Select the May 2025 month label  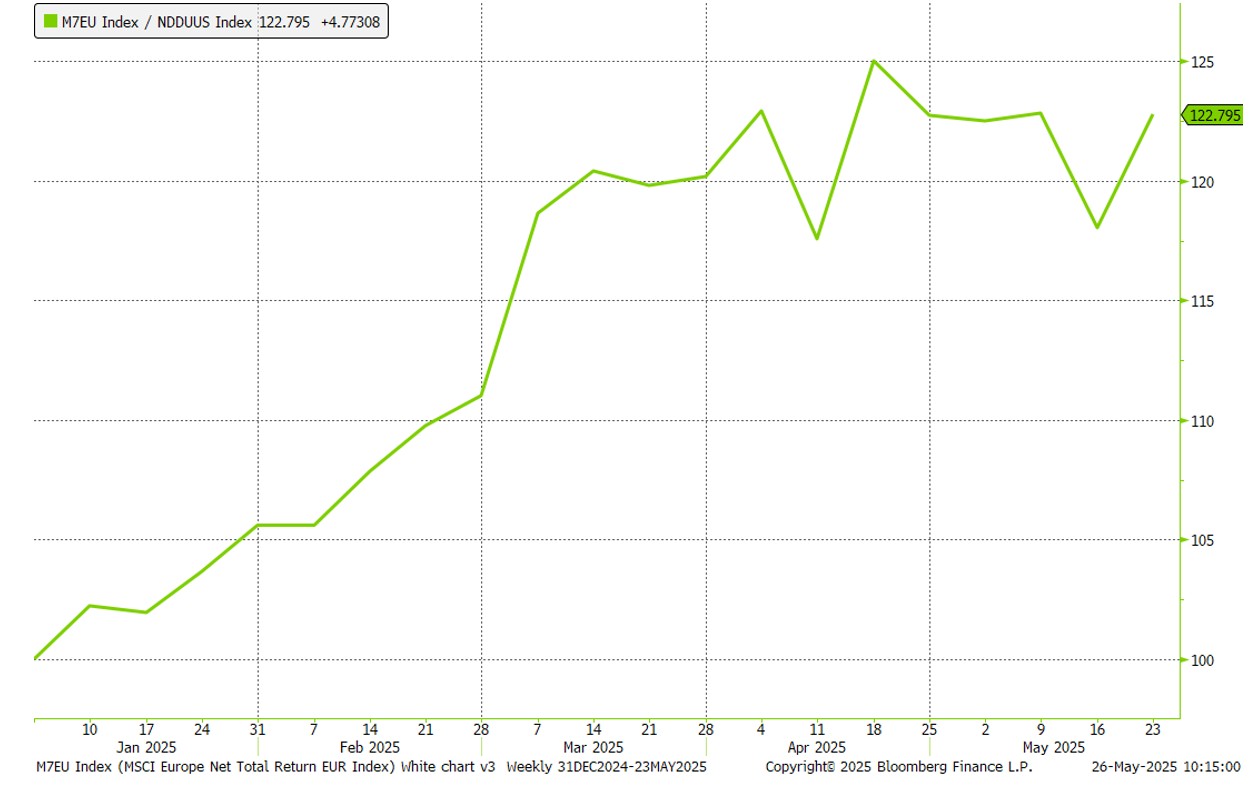point(1041,747)
